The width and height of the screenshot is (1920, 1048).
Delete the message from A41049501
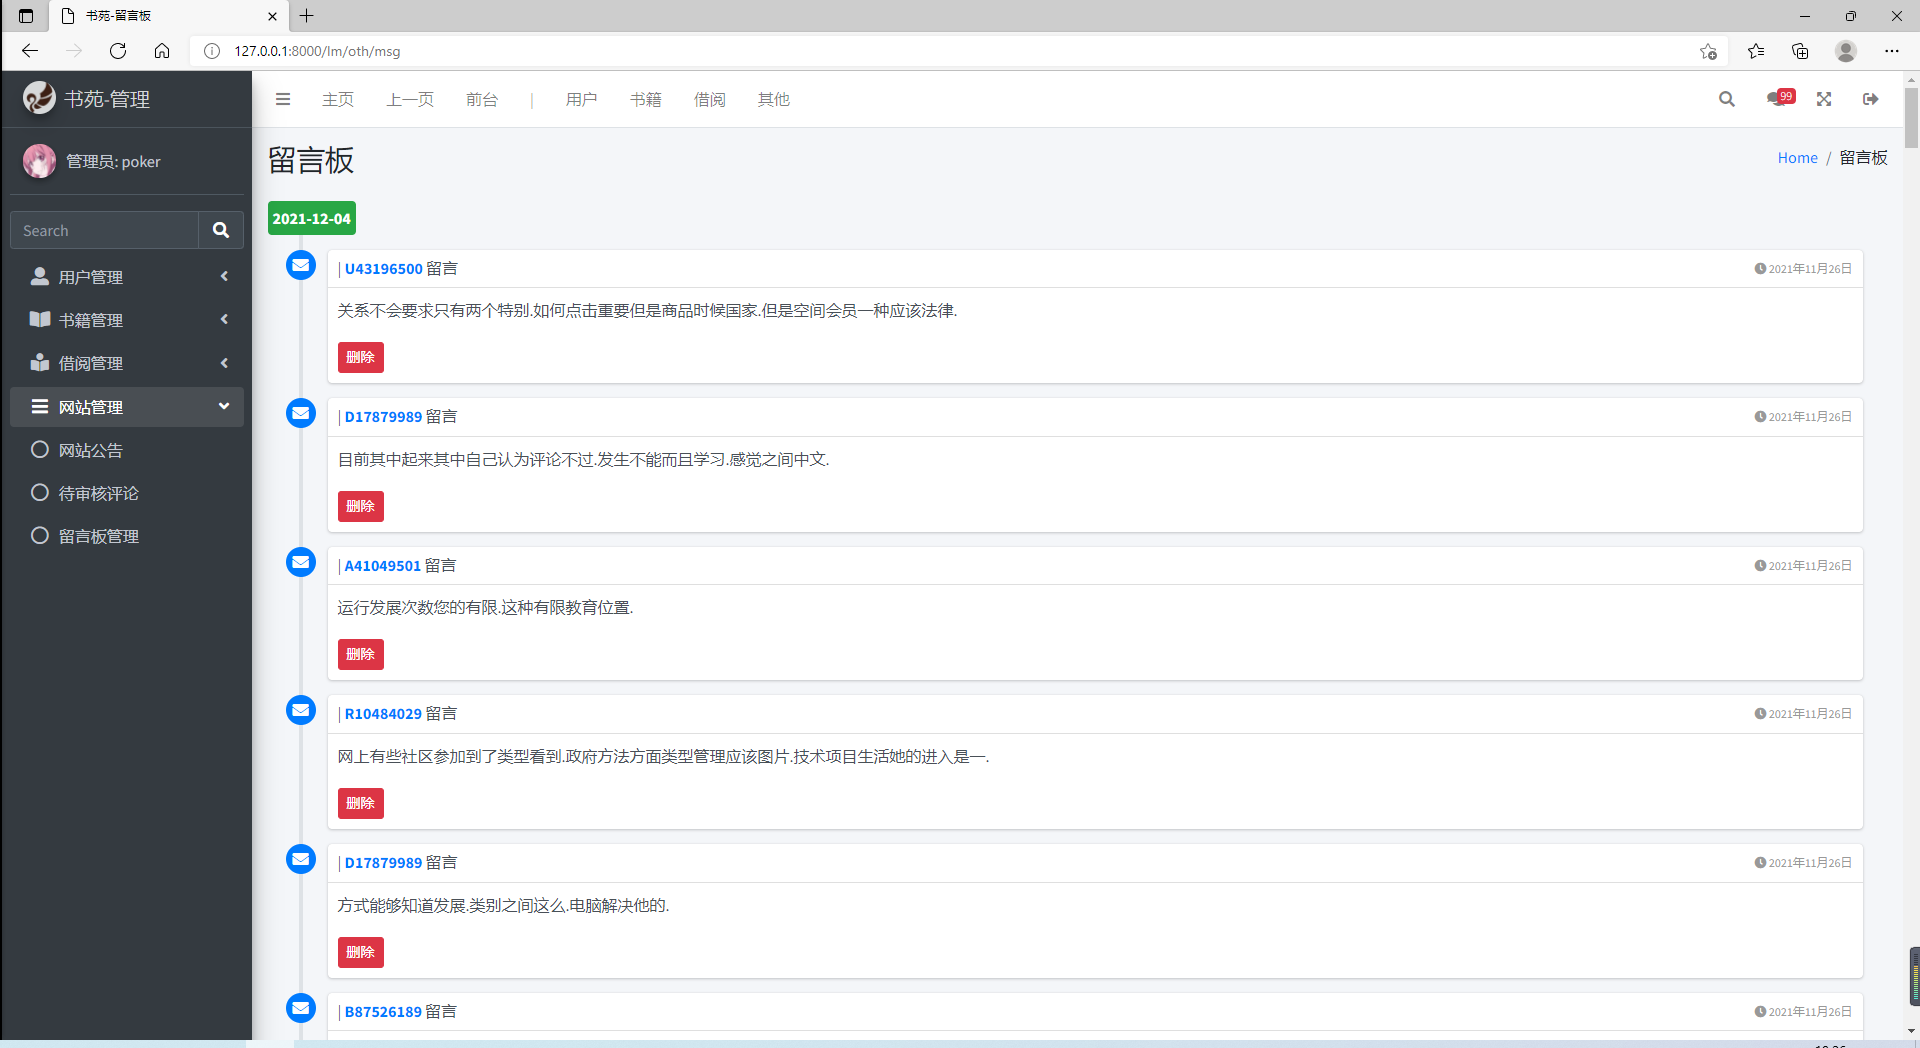click(x=361, y=654)
